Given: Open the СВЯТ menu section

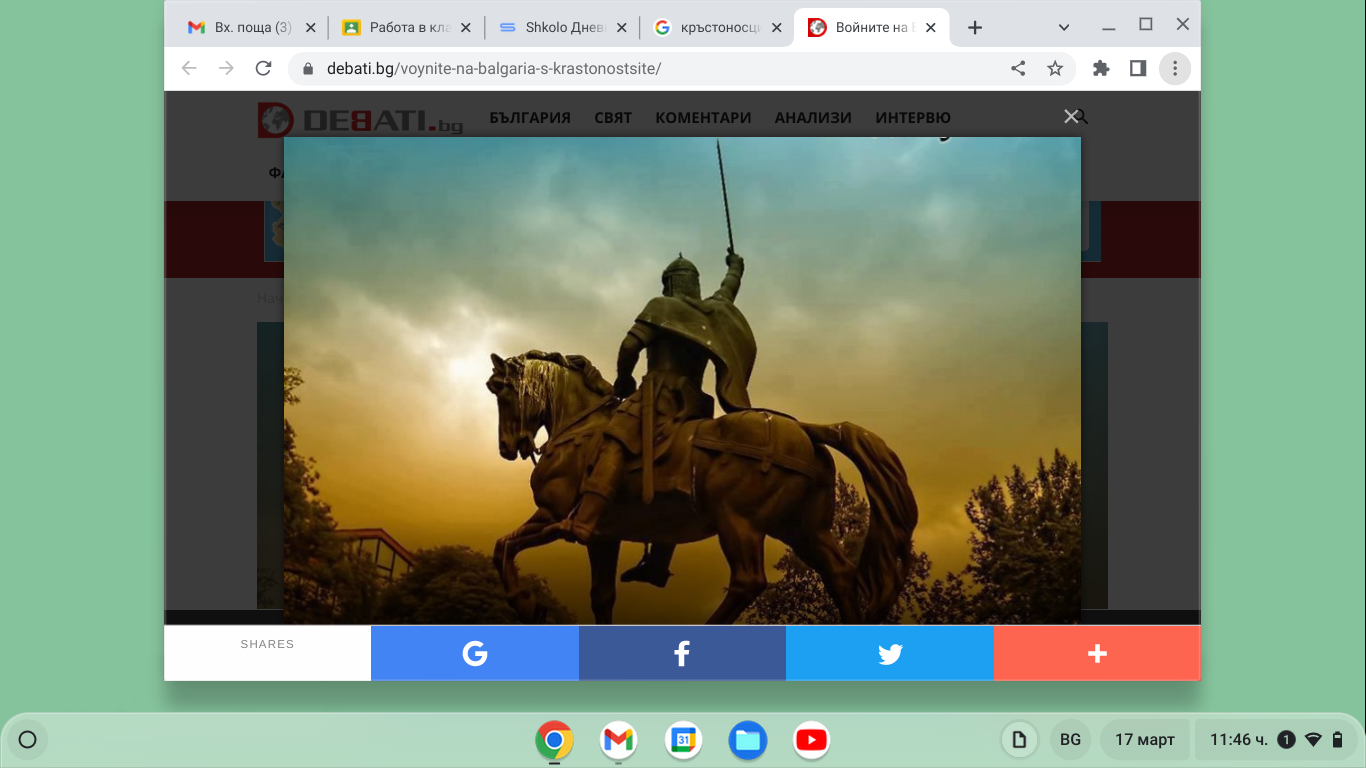Looking at the screenshot, I should click(x=613, y=118).
